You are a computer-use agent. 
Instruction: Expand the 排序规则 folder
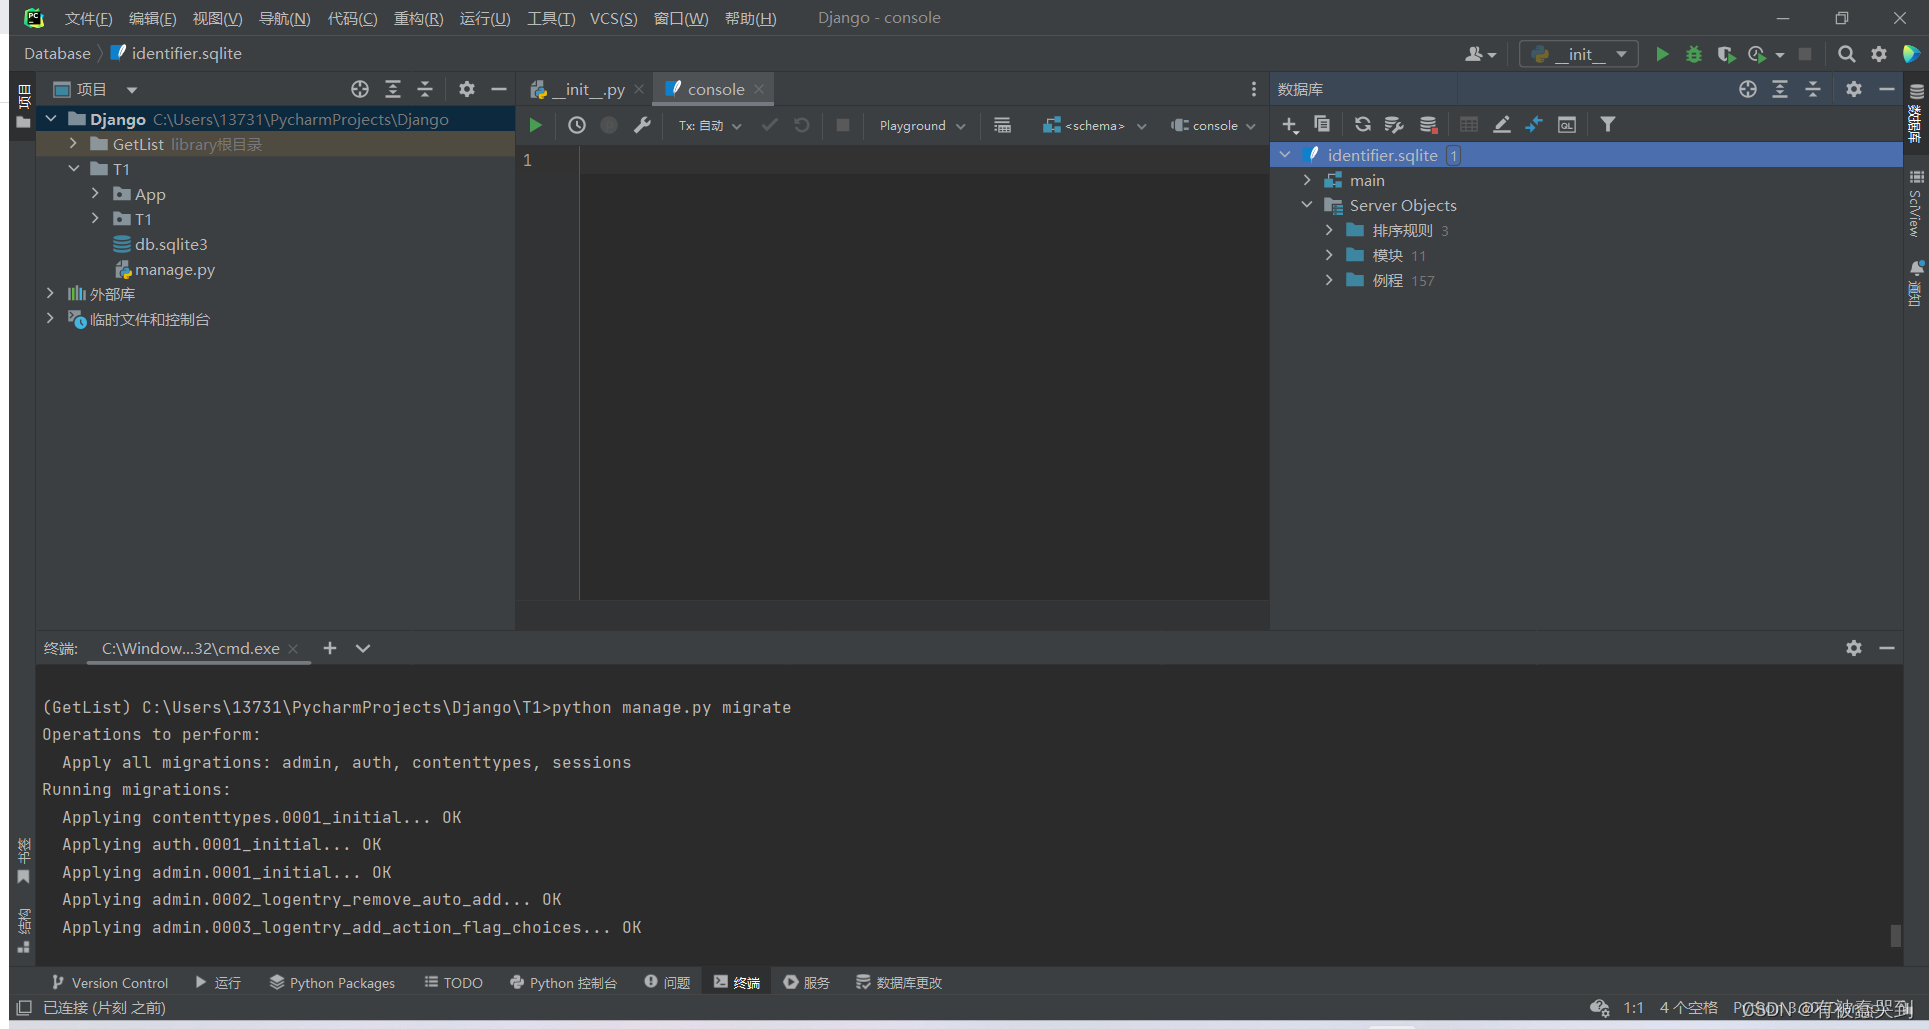pyautogui.click(x=1329, y=230)
